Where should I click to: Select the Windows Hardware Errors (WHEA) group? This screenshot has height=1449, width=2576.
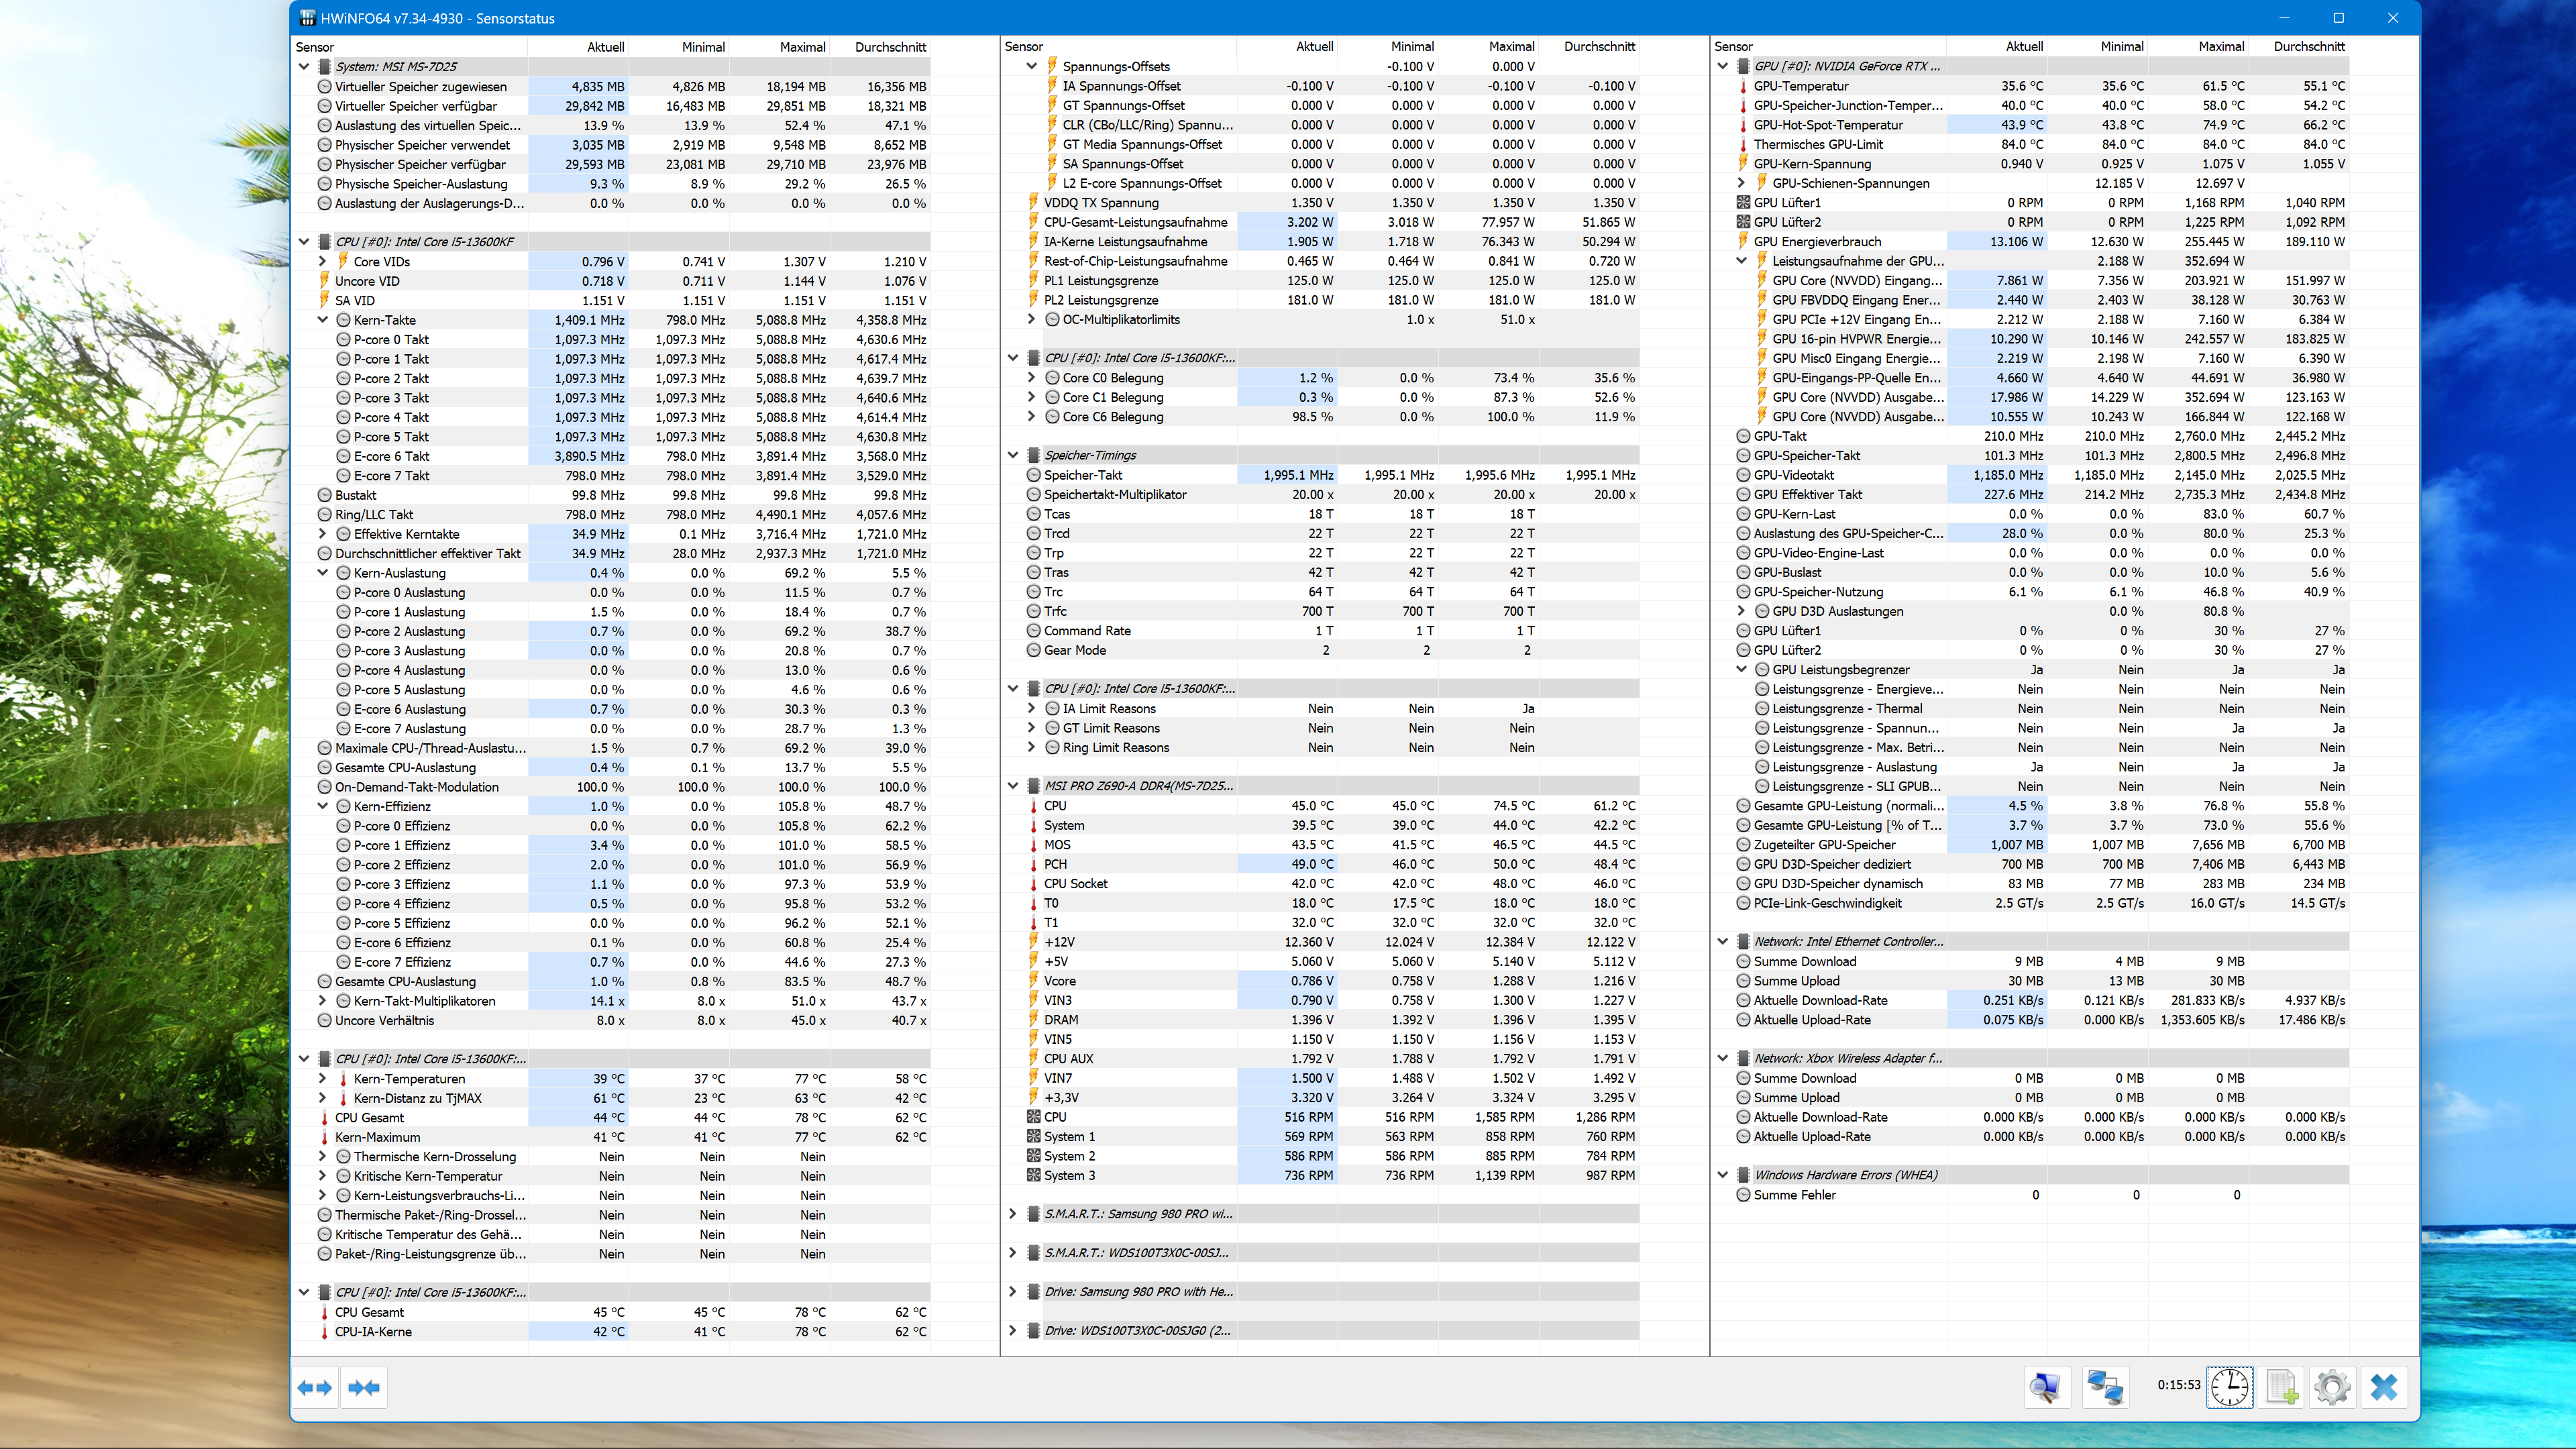(1845, 1175)
